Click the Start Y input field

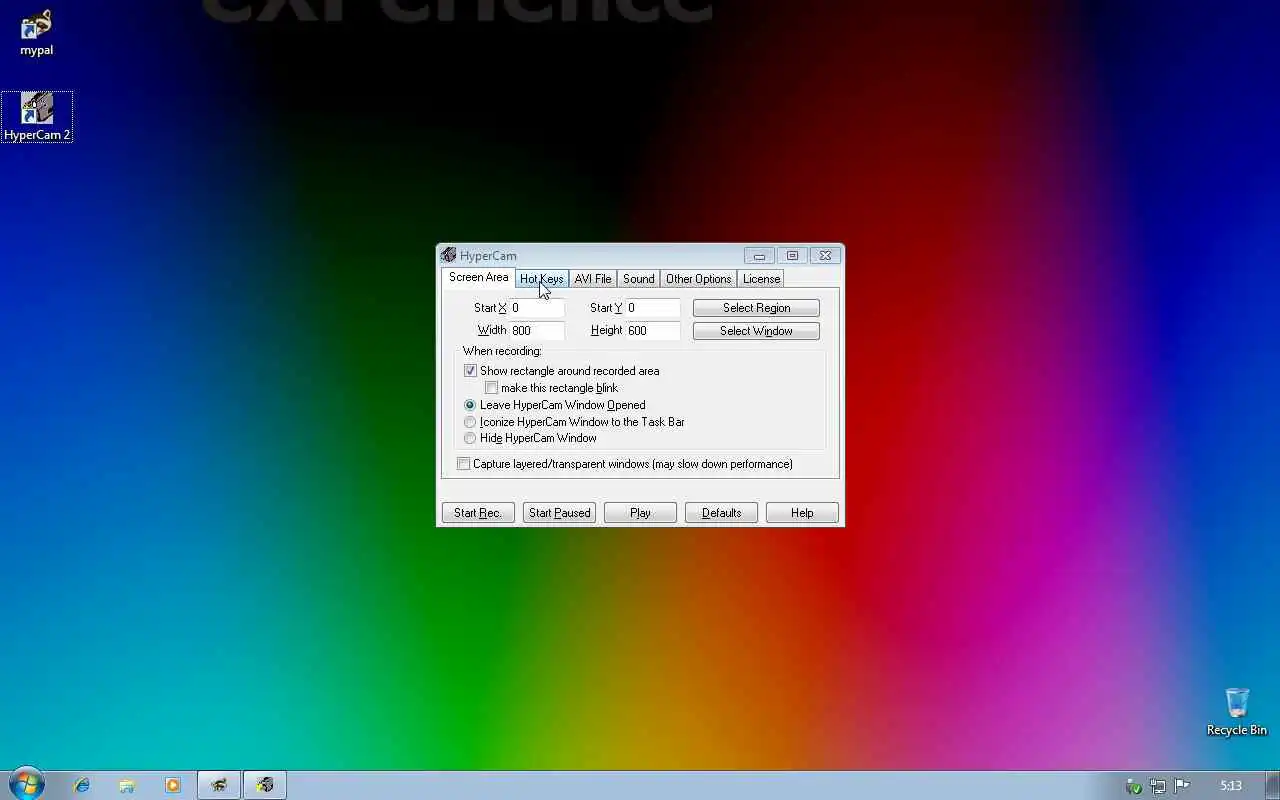coord(653,308)
